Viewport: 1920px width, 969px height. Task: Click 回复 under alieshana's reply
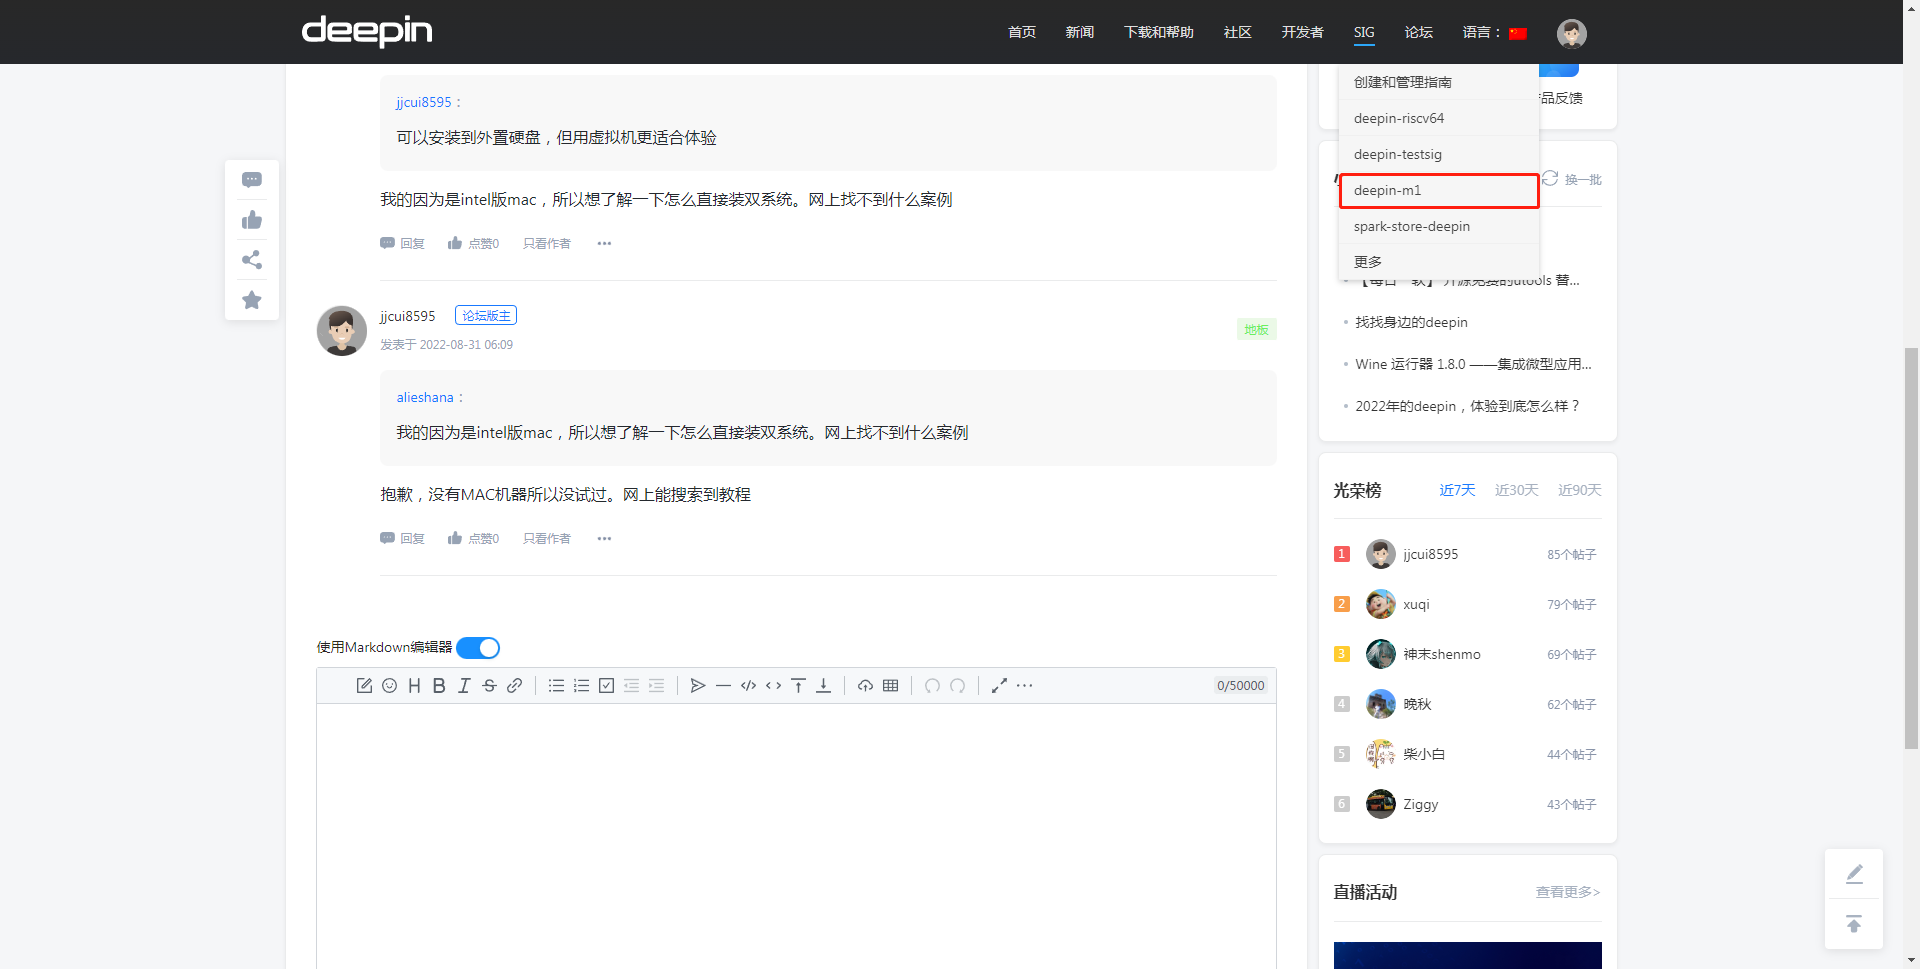coord(403,243)
